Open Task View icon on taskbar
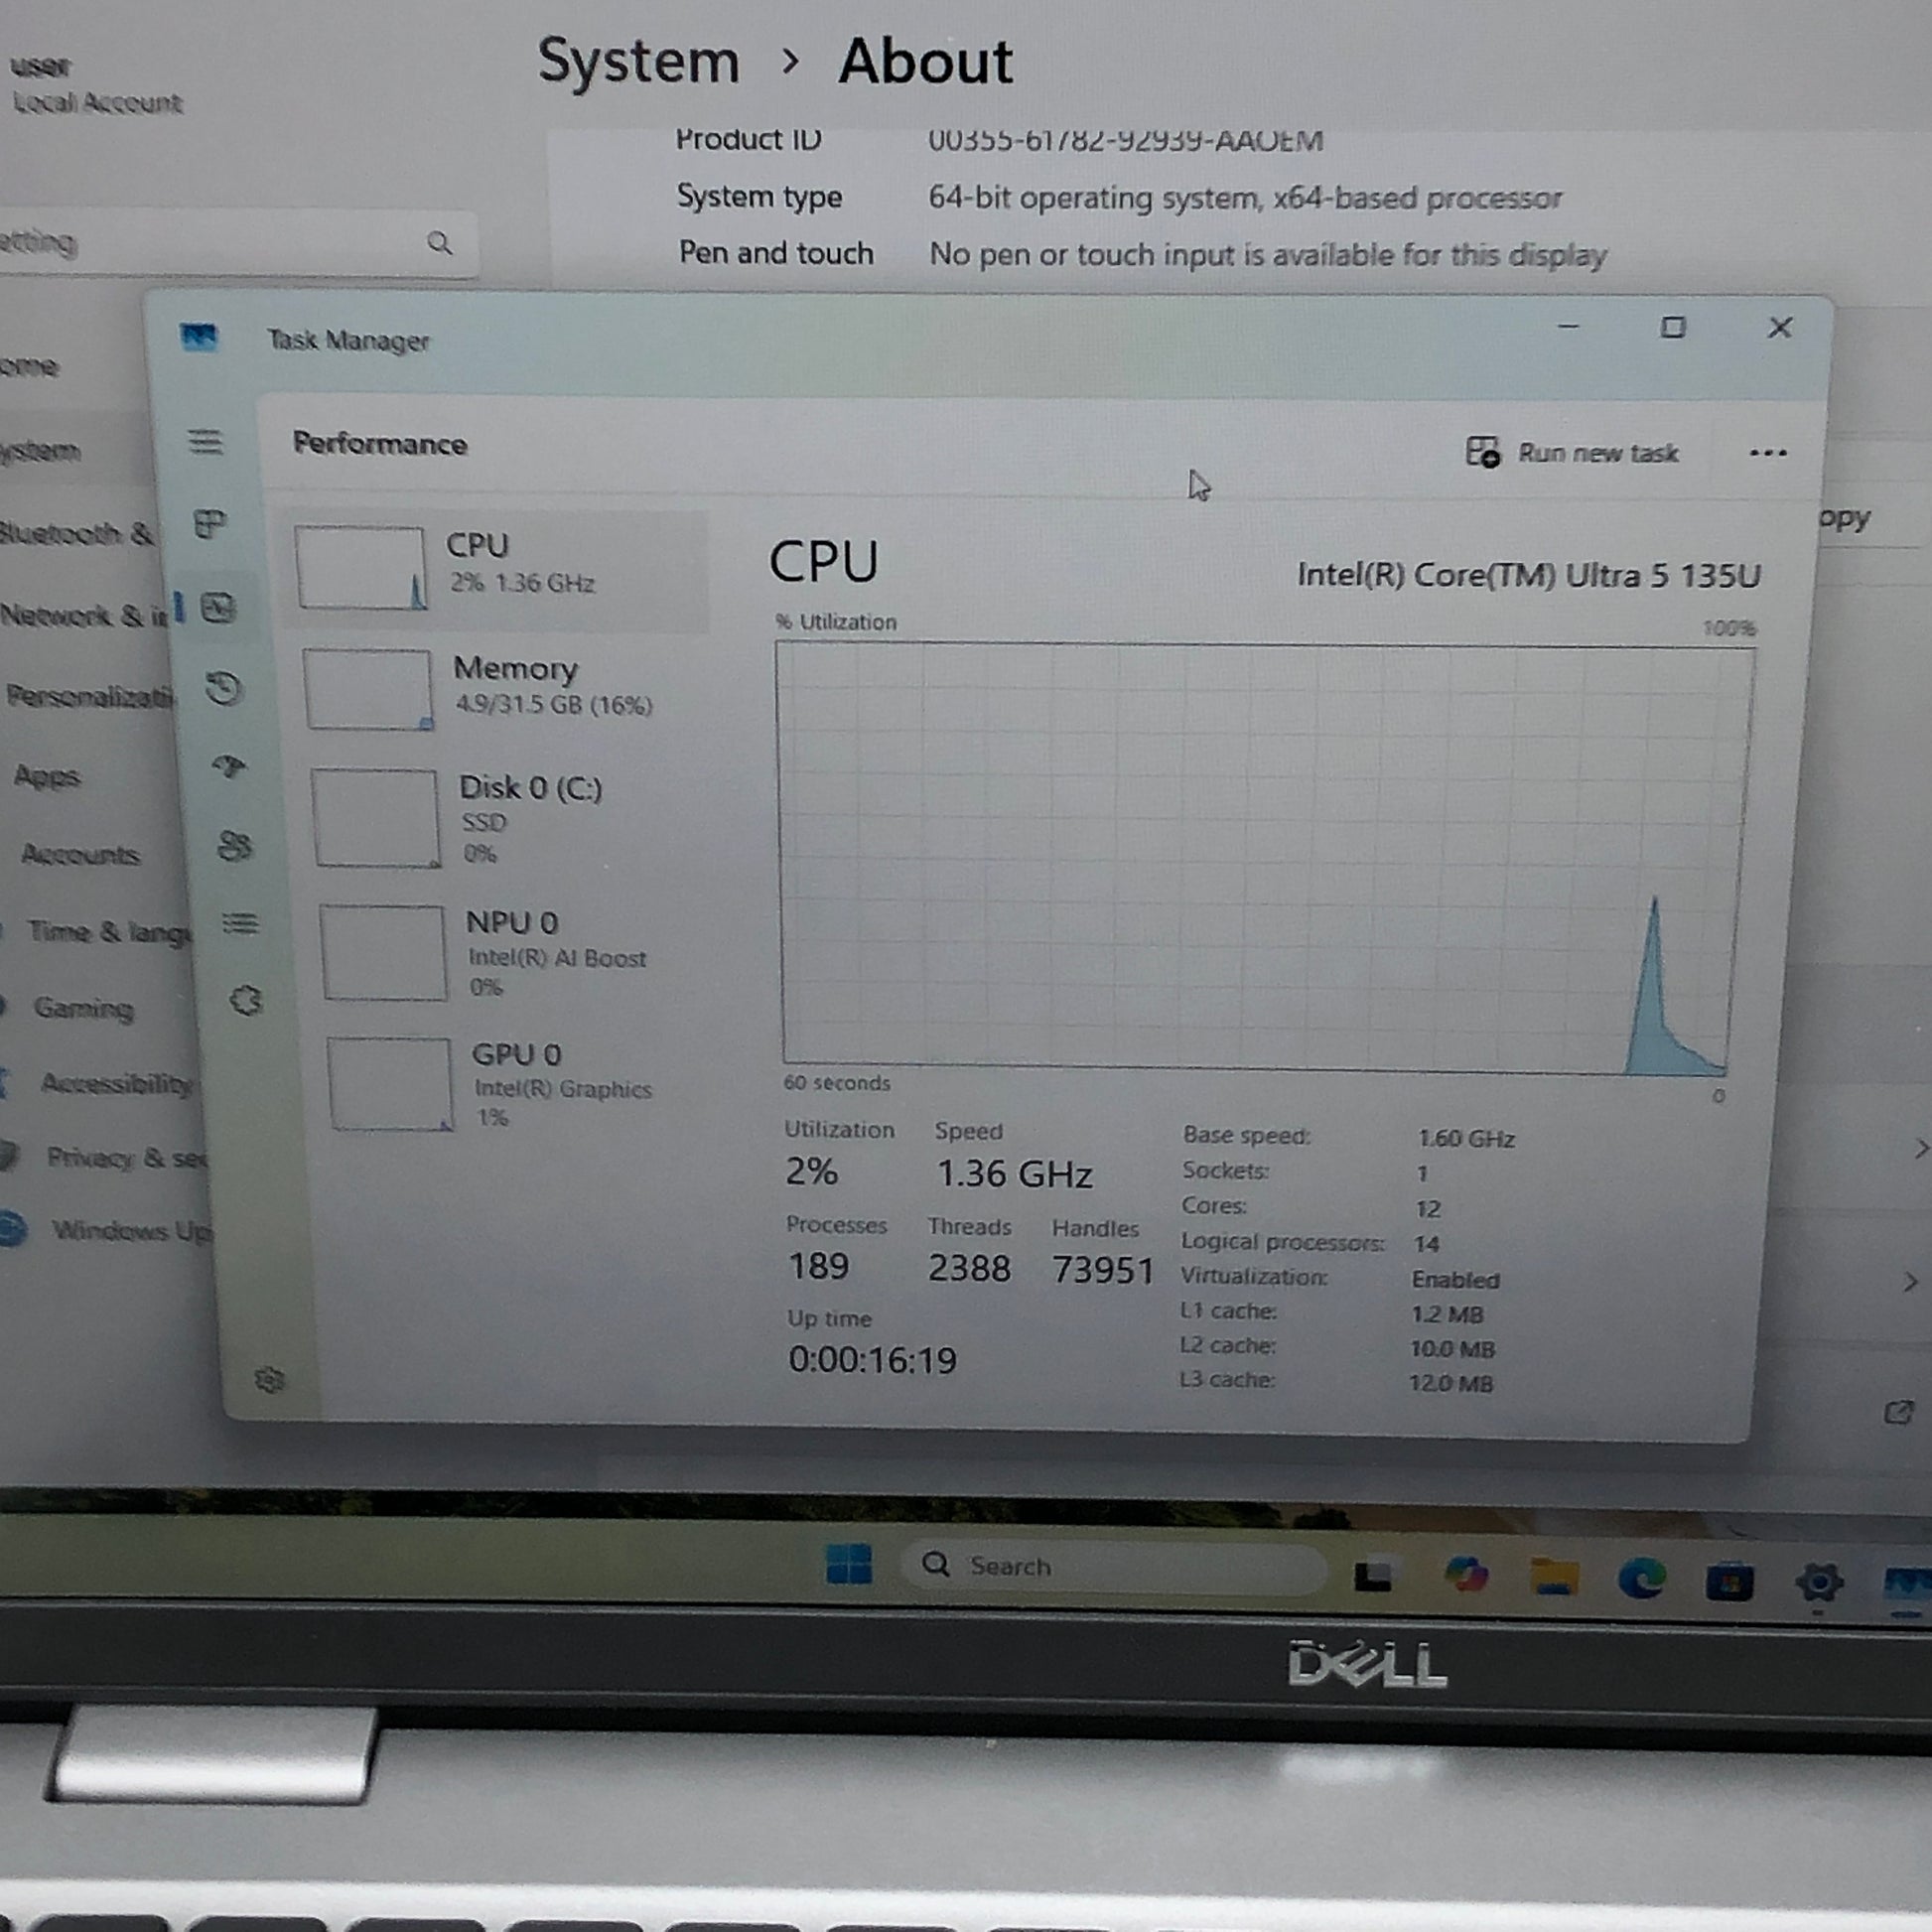The height and width of the screenshot is (1932, 1932). click(1373, 1577)
